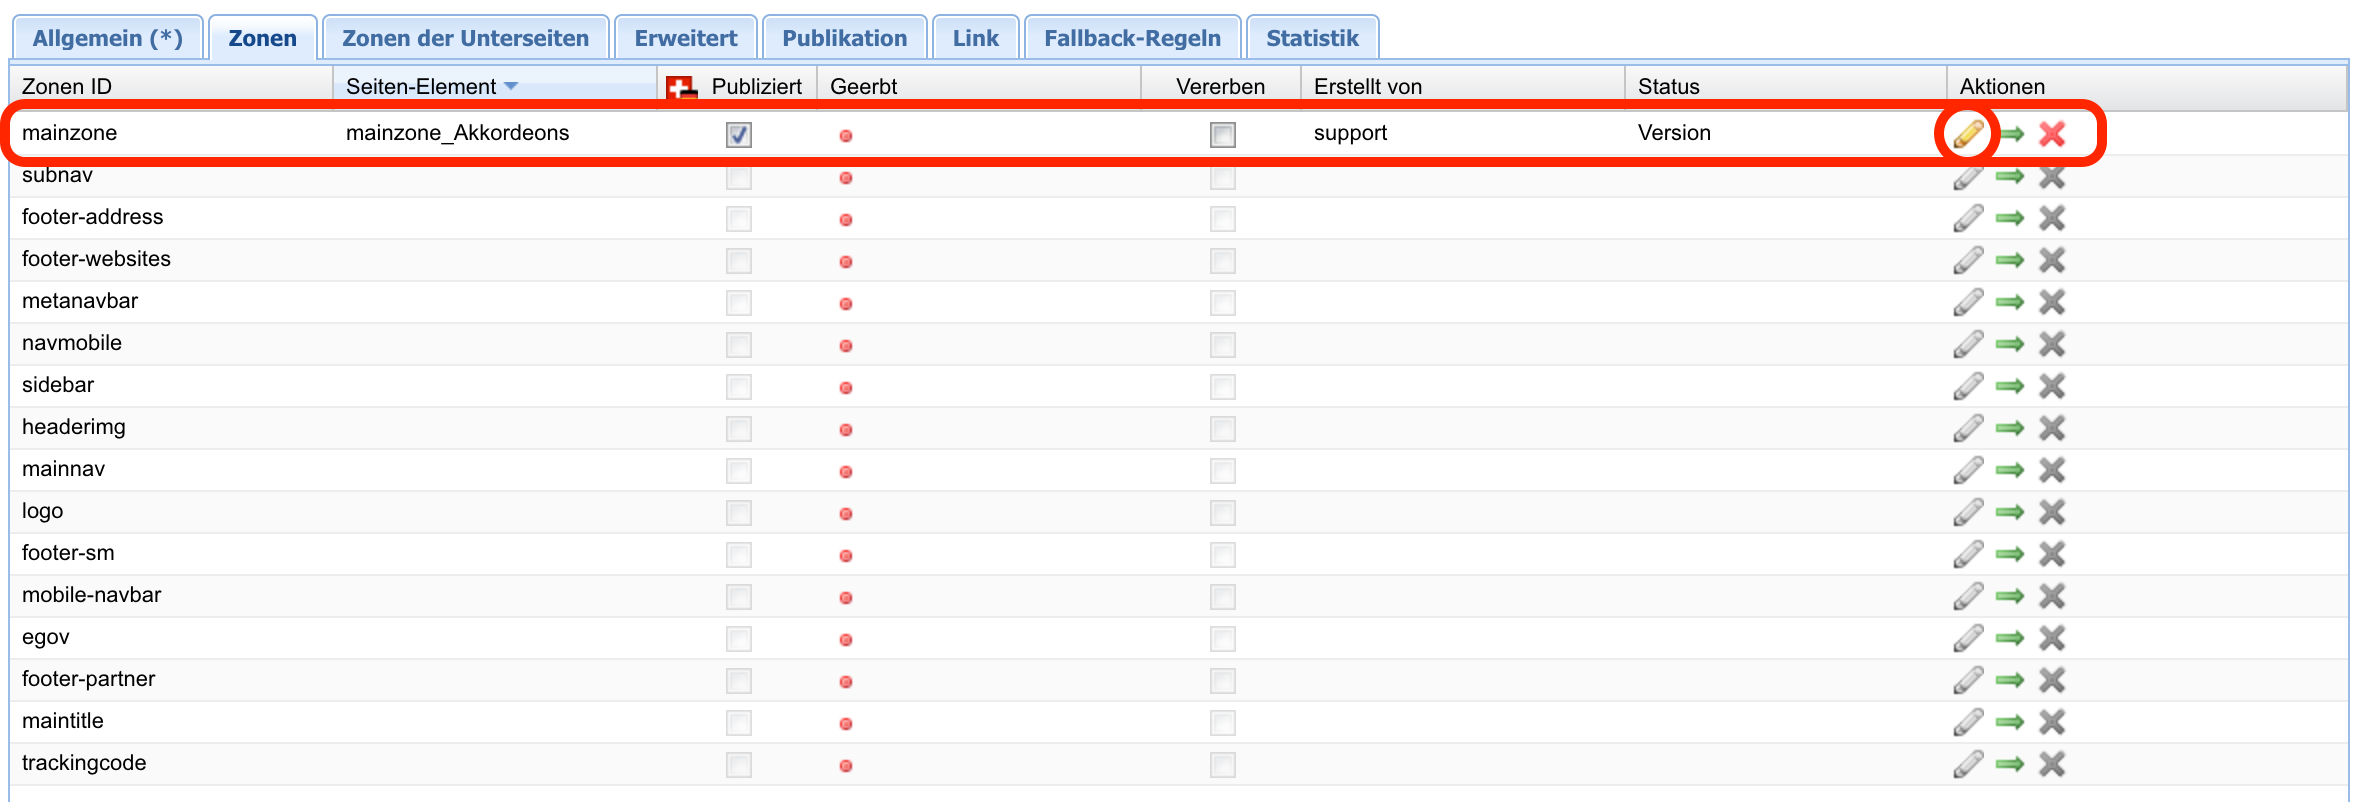Open the Publikation tab
The height and width of the screenshot is (802, 2358).
tap(845, 38)
